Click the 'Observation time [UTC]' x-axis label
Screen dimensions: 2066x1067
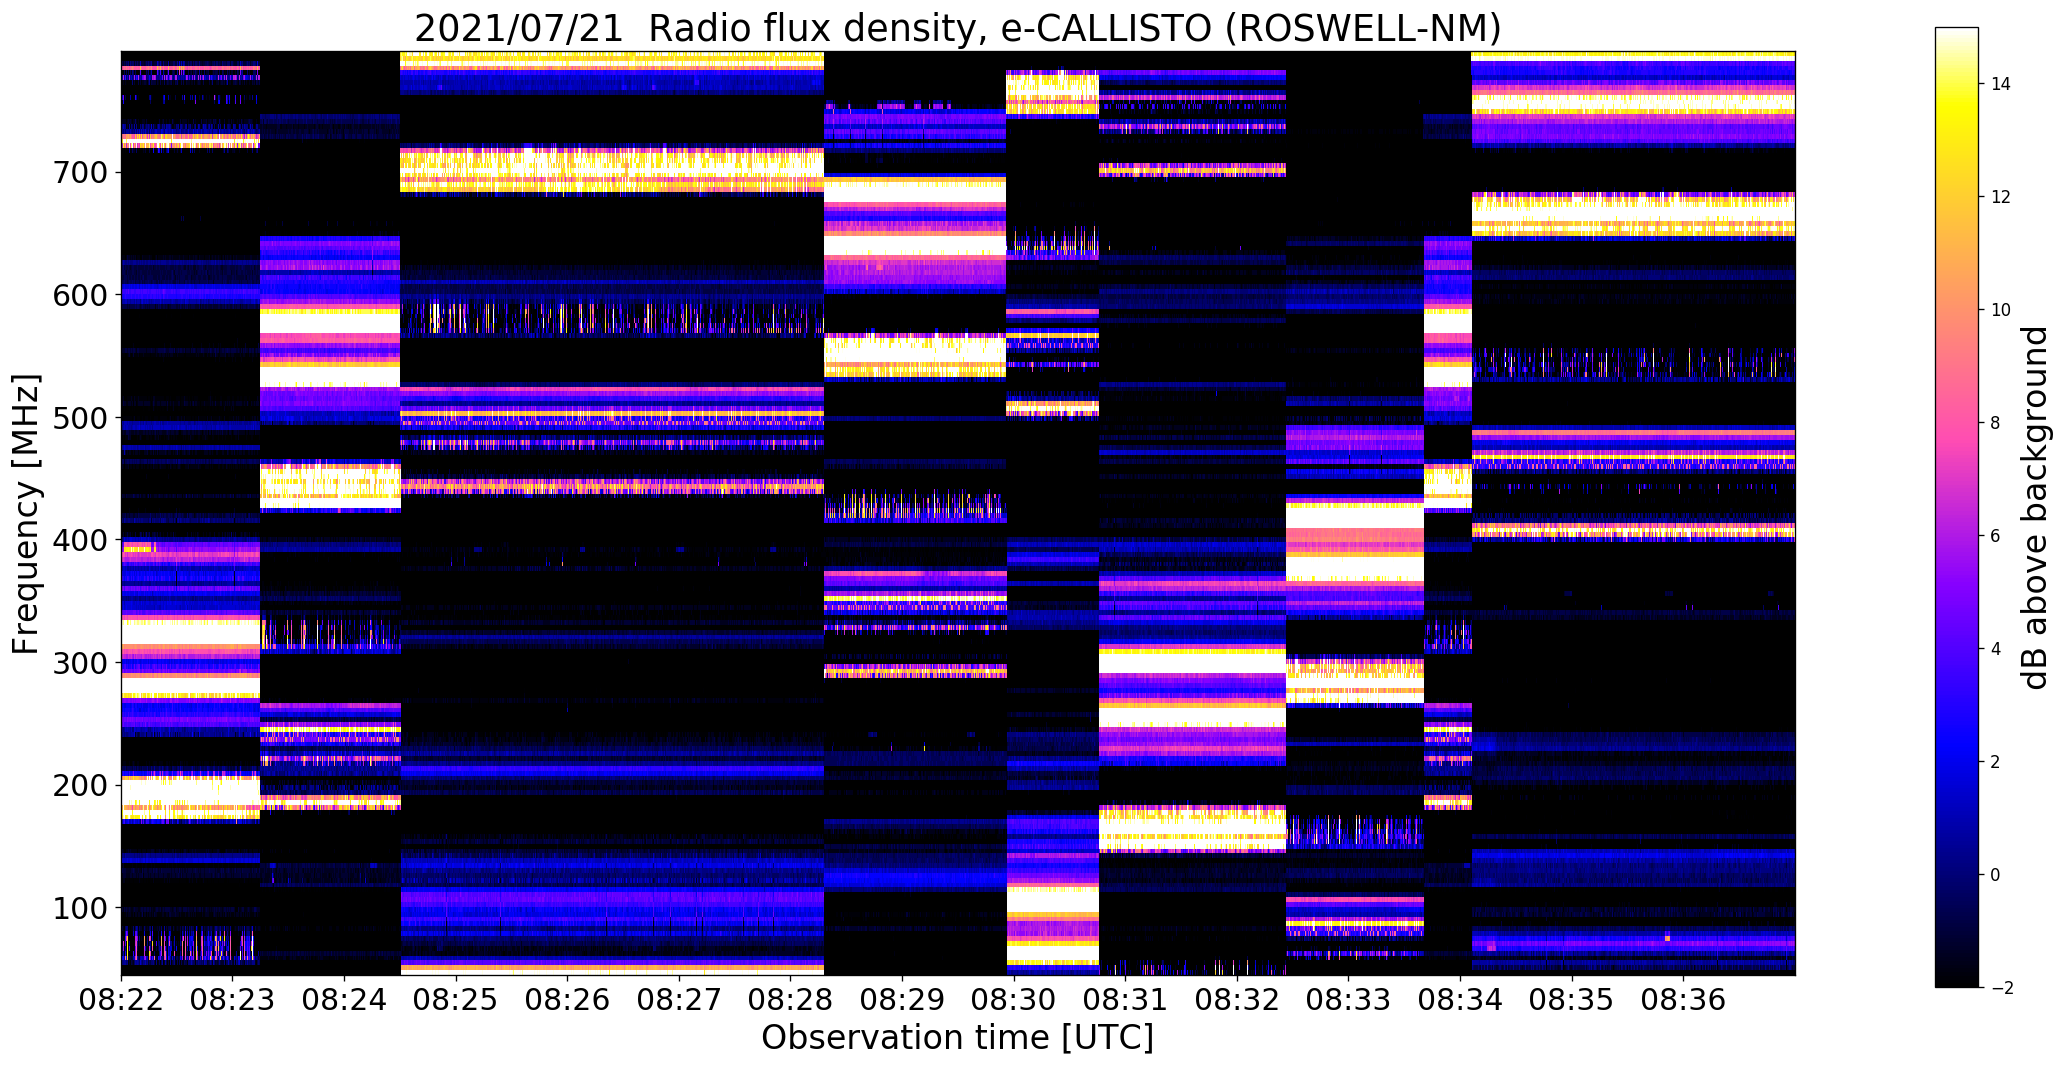(x=957, y=1038)
